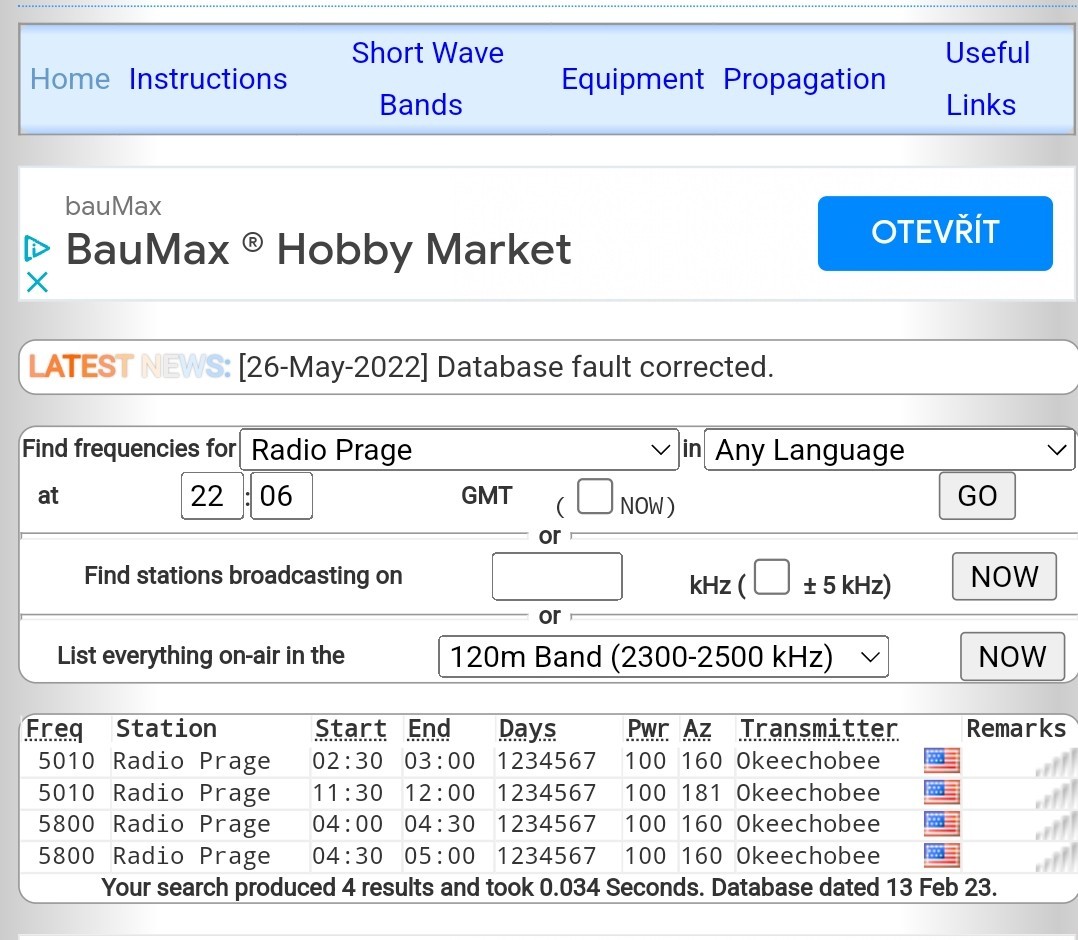Click the US flag in the 02:30 row

(x=941, y=761)
